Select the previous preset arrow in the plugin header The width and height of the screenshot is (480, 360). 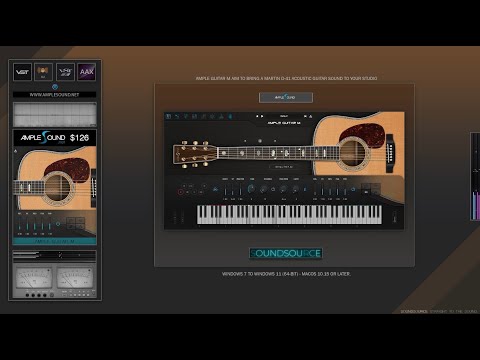tap(257, 116)
